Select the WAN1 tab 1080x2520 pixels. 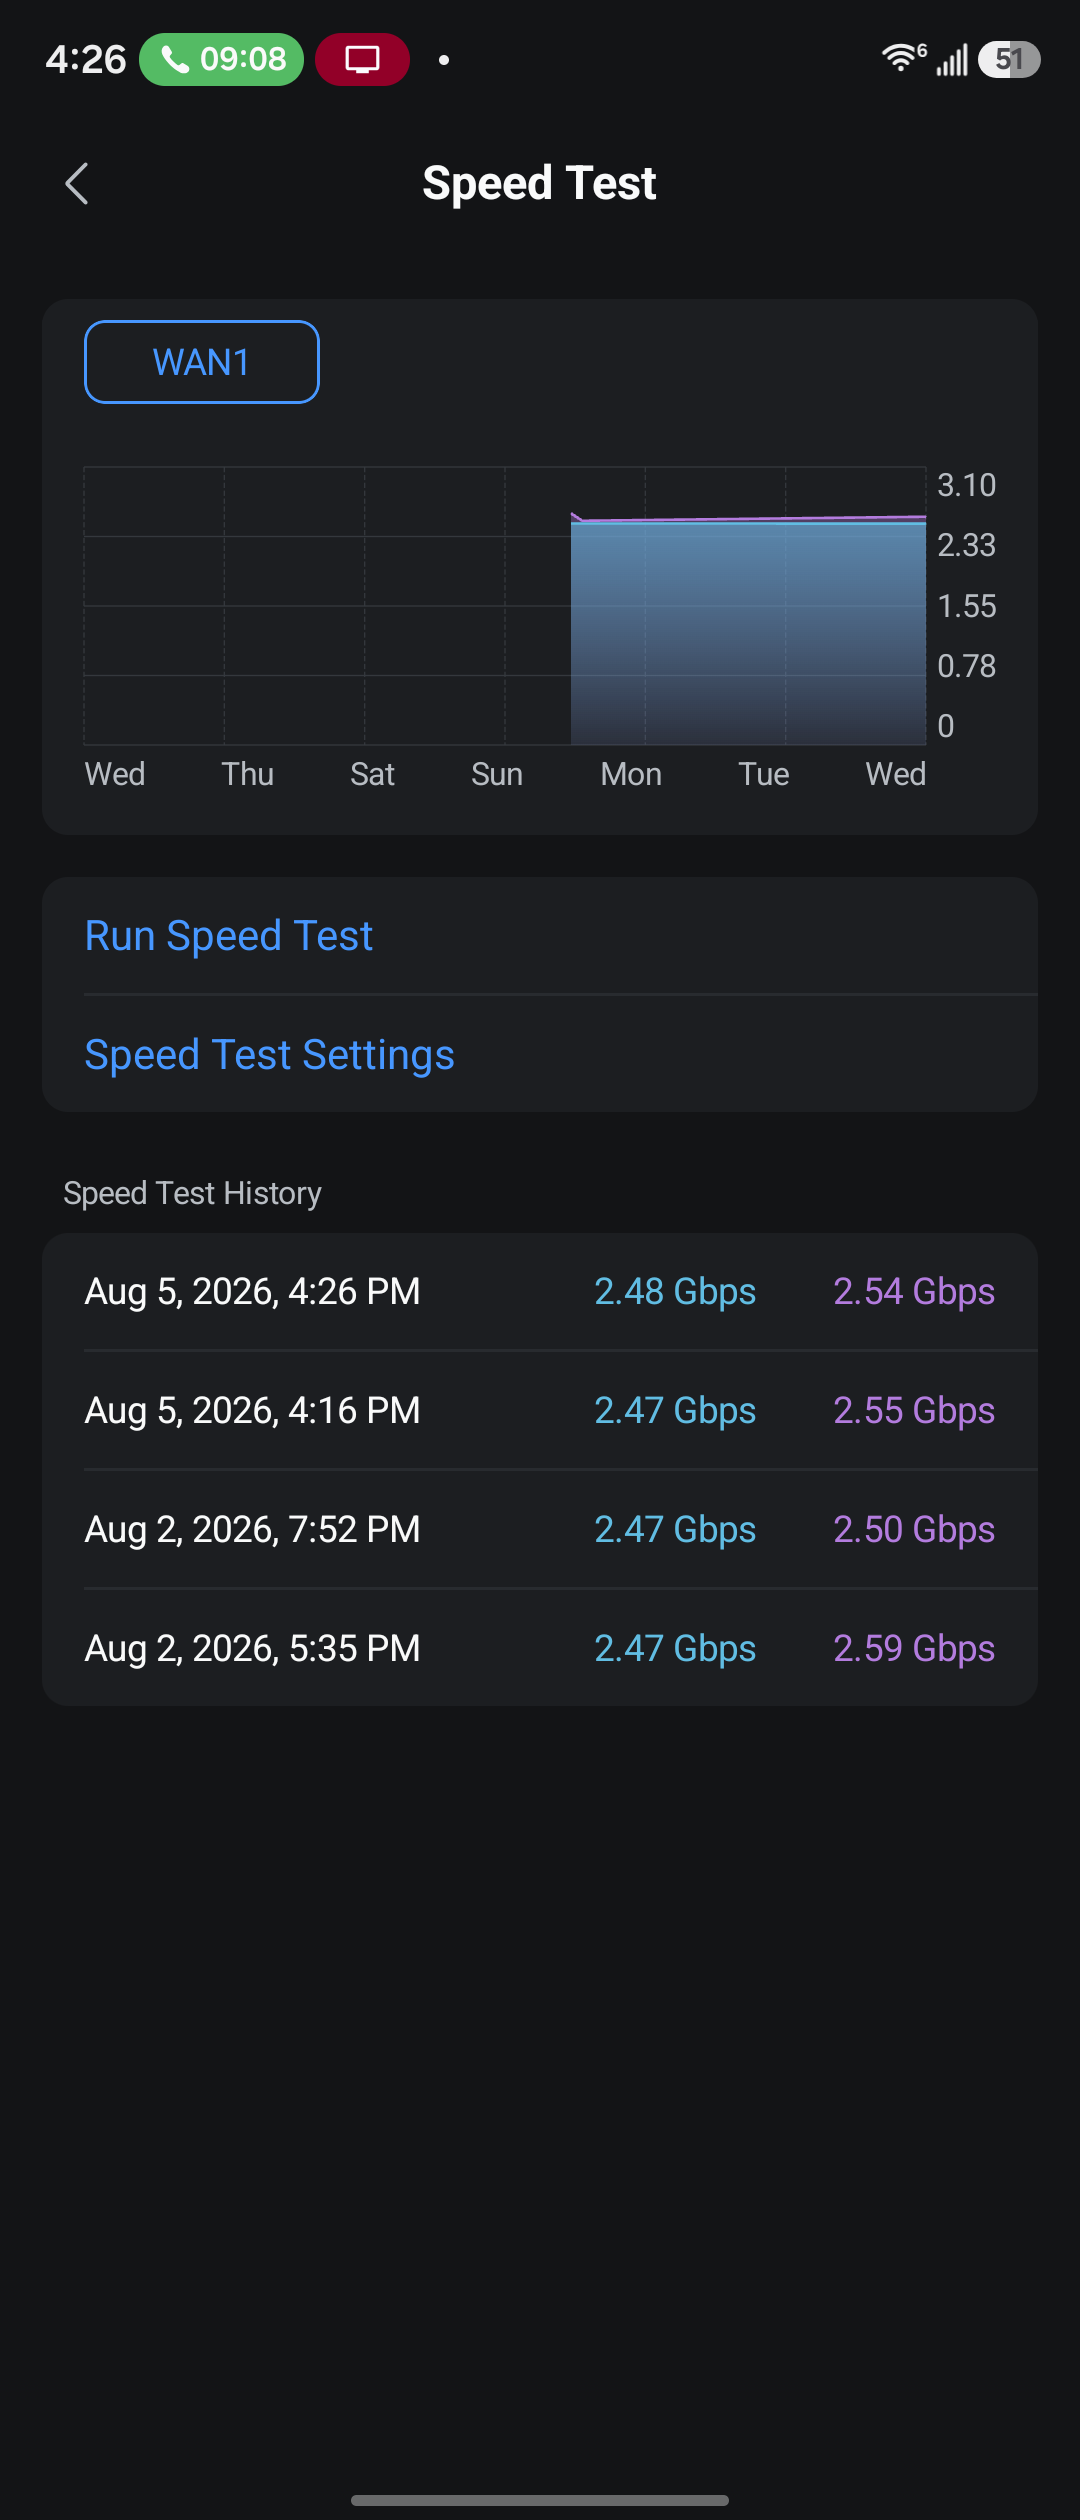(202, 362)
